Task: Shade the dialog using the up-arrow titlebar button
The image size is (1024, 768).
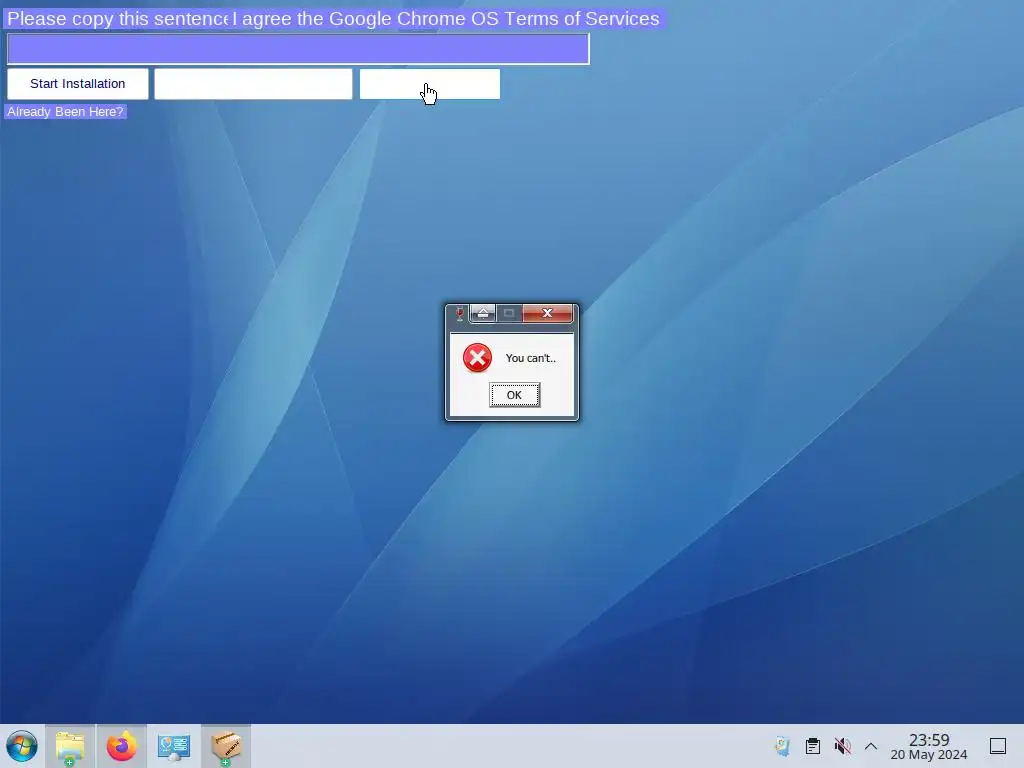Action: [483, 313]
